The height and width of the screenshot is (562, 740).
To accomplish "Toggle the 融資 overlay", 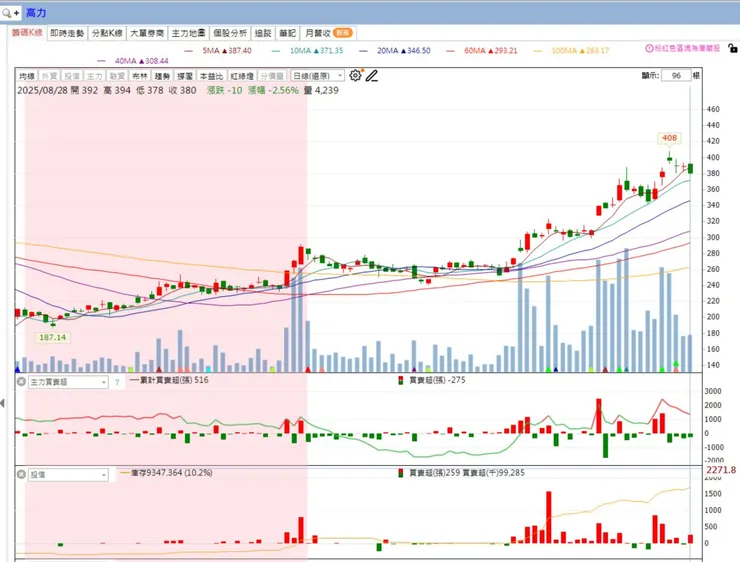I will (117, 76).
